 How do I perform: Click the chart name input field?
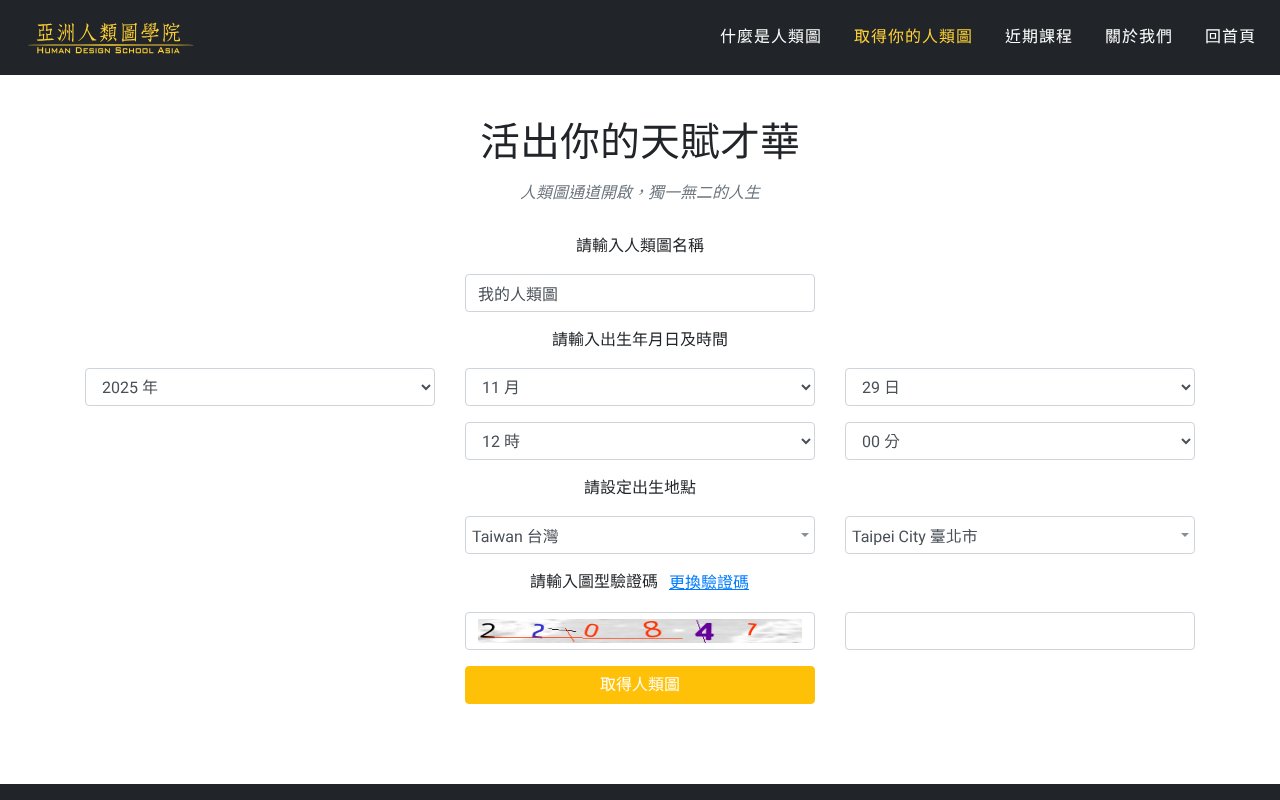[640, 293]
